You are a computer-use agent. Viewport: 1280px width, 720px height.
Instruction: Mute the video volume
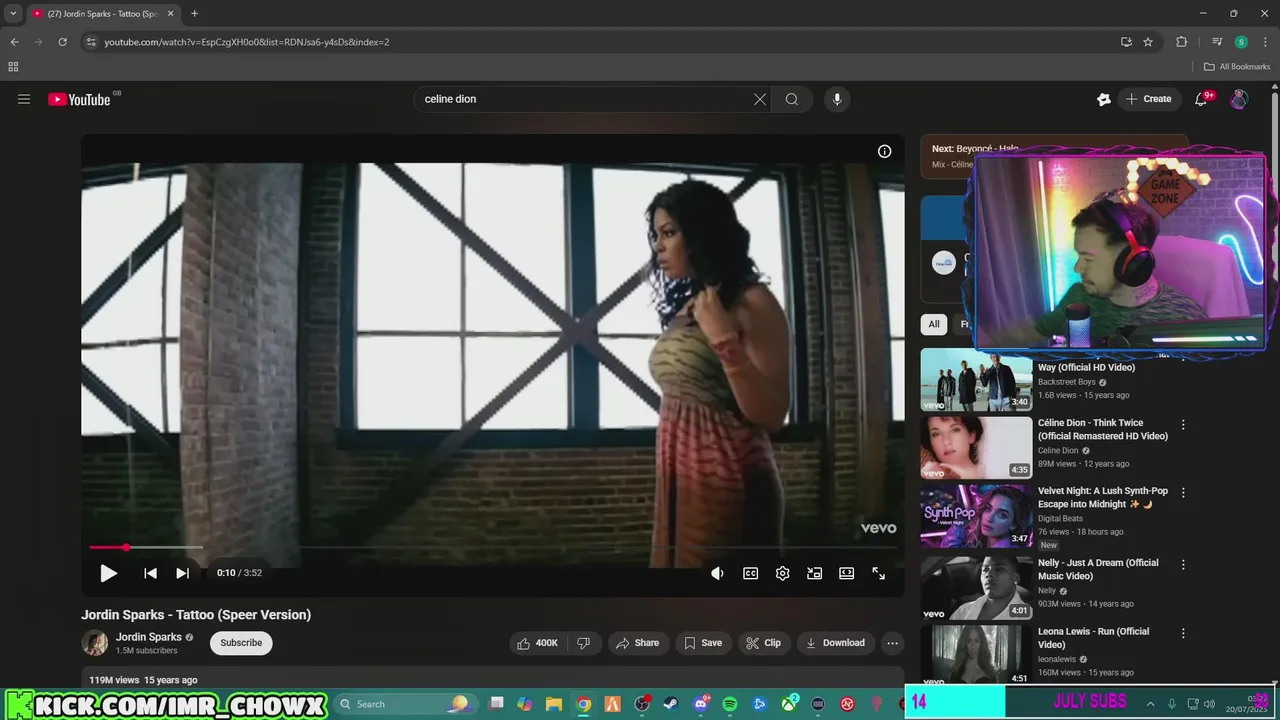point(717,573)
